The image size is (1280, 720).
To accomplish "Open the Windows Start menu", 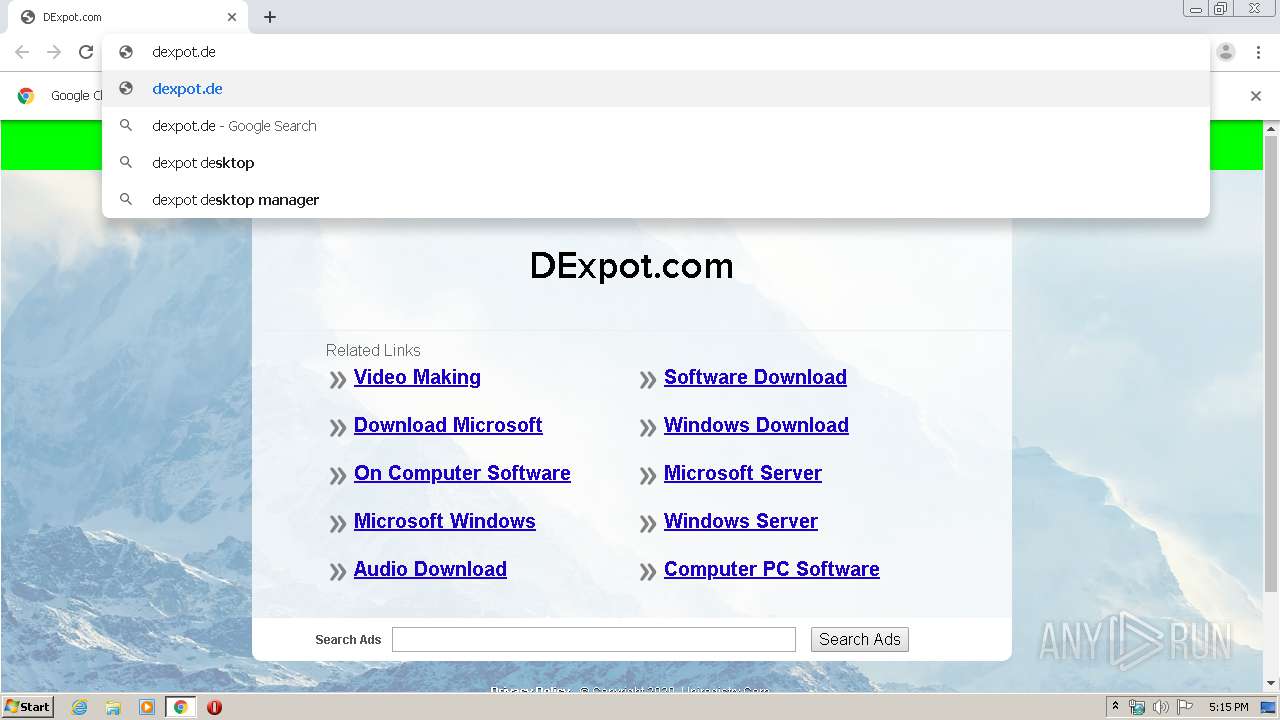I will pos(27,707).
